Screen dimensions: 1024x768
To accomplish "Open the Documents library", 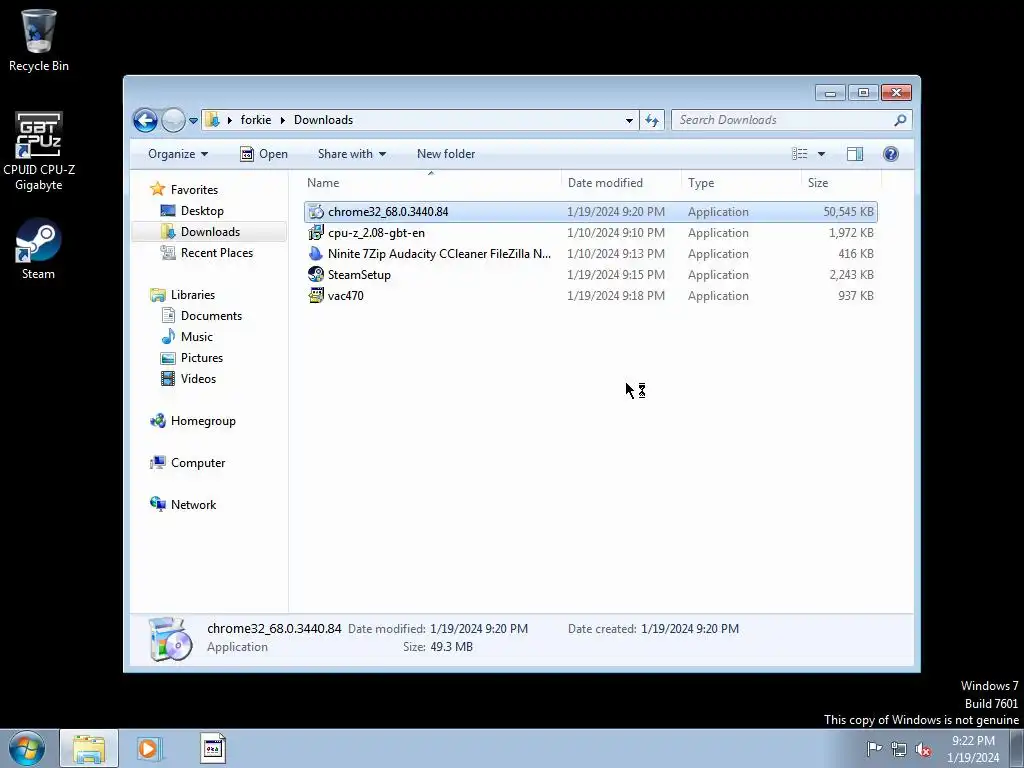I will [211, 316].
